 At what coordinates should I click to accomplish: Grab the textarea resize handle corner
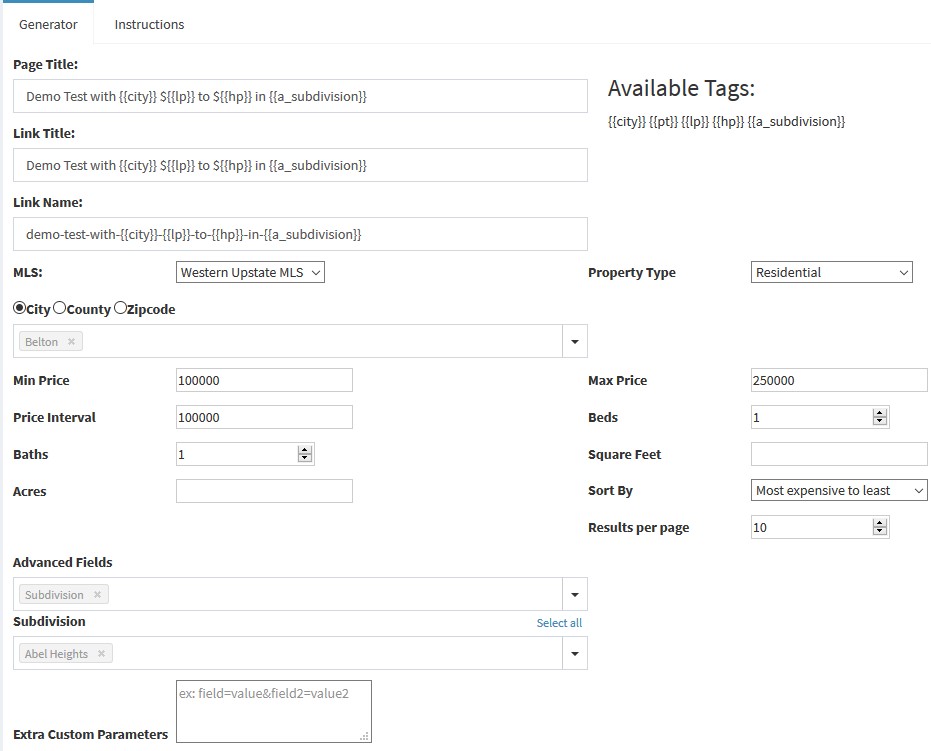pos(365,736)
